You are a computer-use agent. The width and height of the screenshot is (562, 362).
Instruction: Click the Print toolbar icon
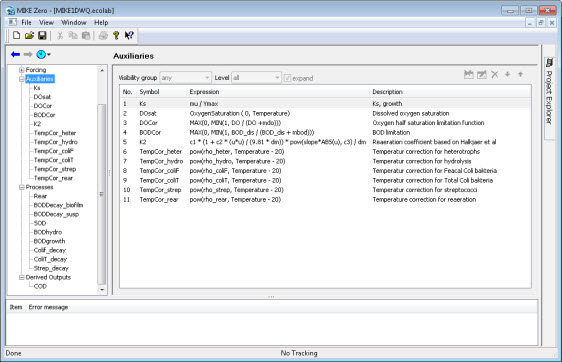point(103,35)
